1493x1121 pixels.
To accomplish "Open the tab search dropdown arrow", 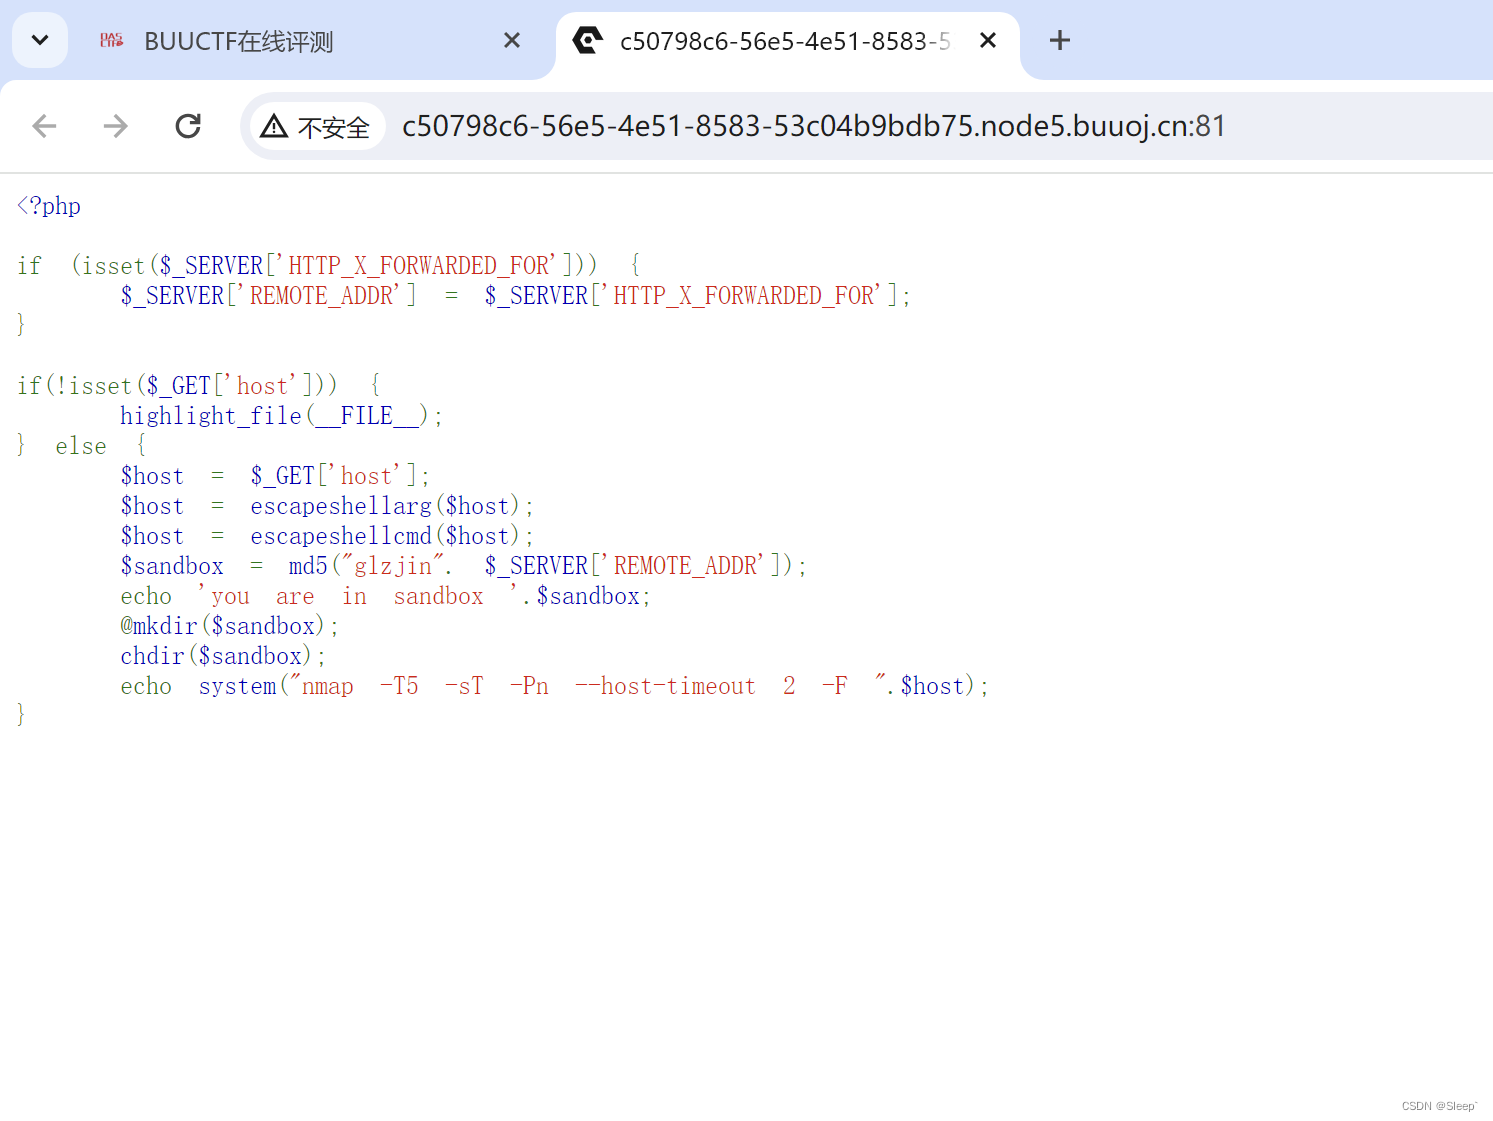I will pyautogui.click(x=39, y=40).
